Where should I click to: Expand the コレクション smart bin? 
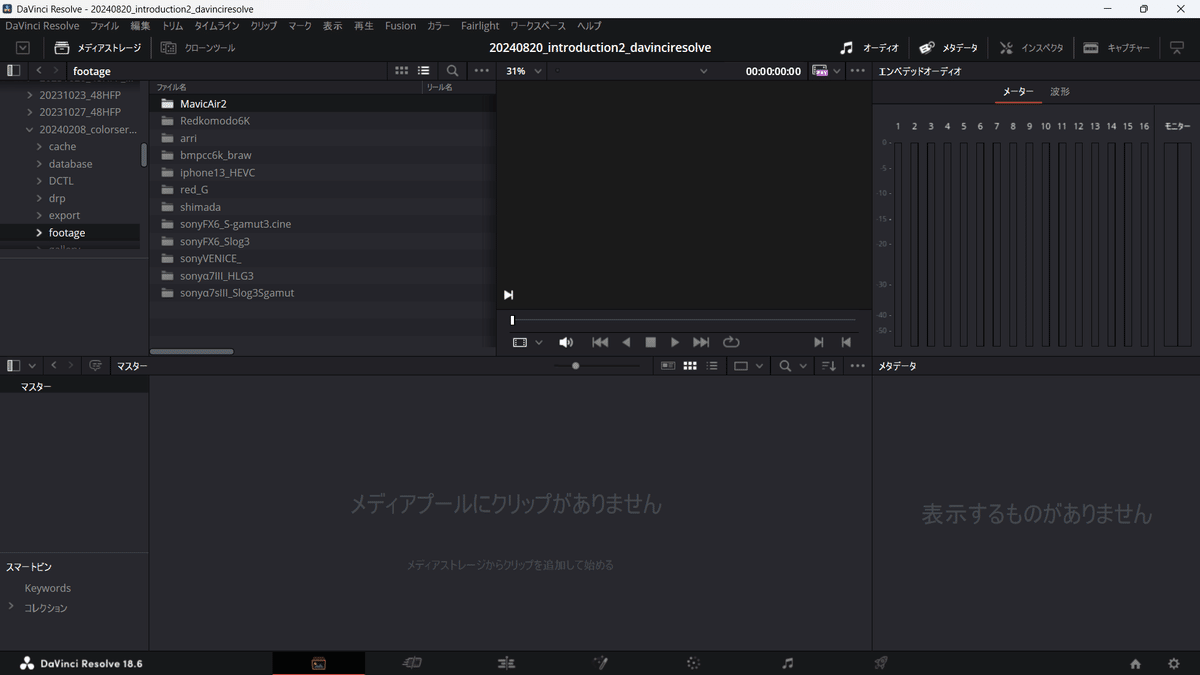click(11, 606)
